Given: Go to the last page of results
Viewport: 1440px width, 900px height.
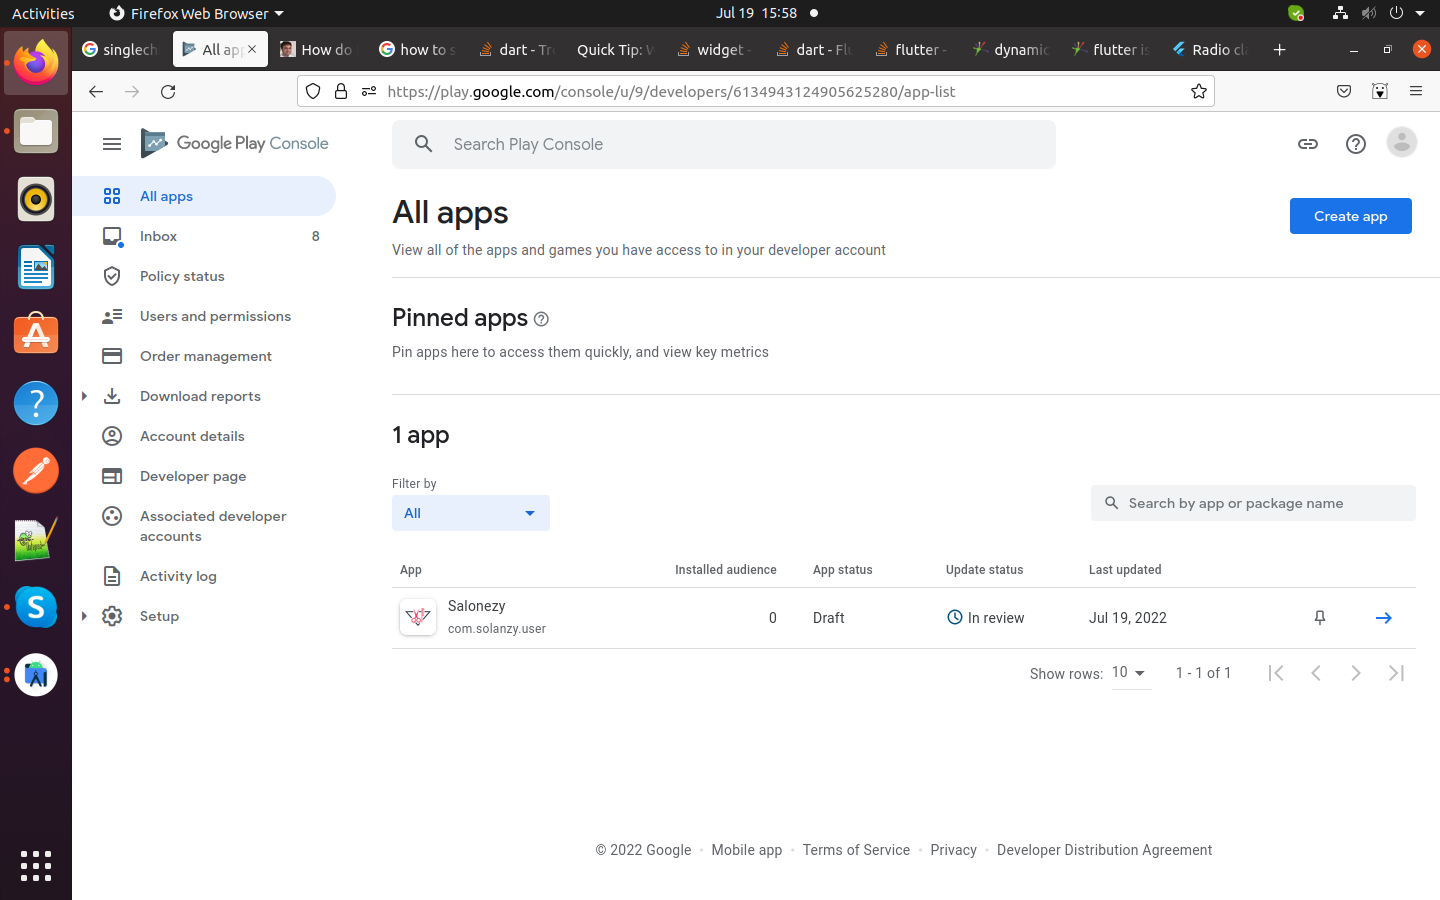Looking at the screenshot, I should point(1396,673).
